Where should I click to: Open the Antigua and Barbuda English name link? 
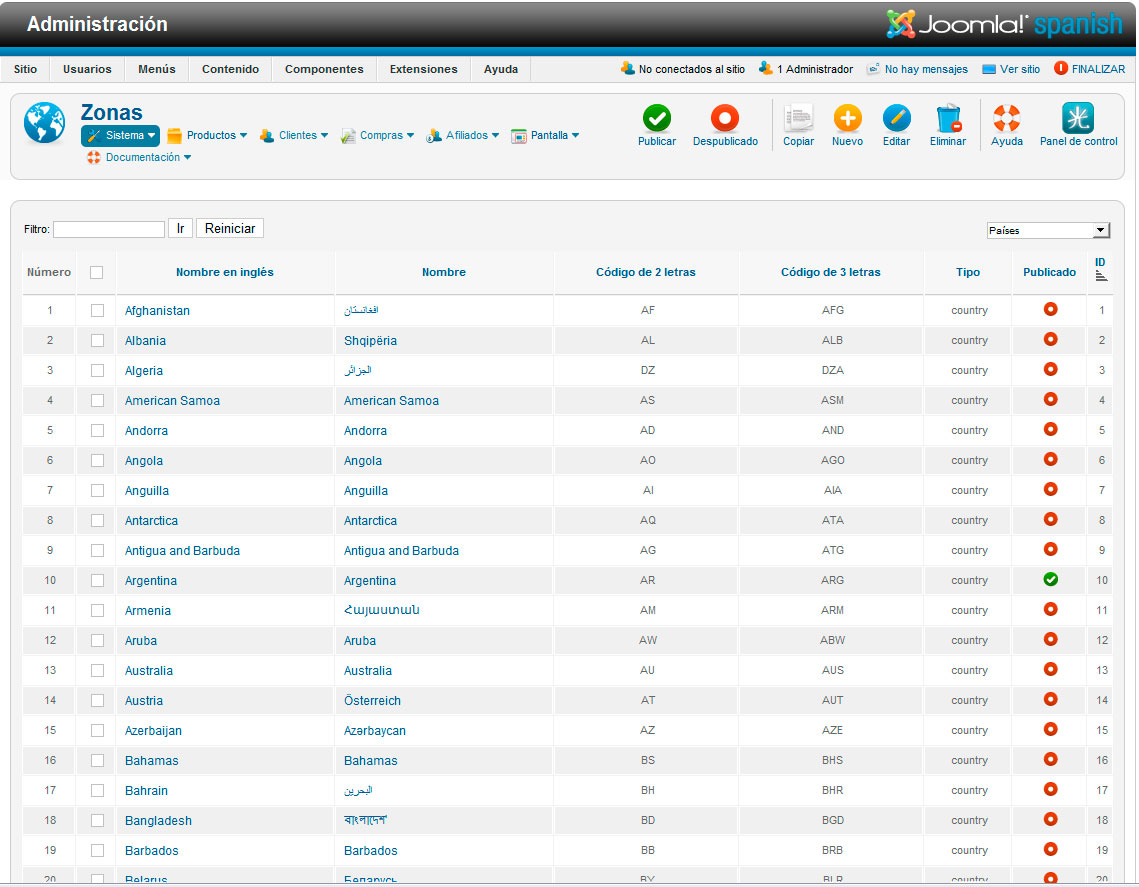pyautogui.click(x=182, y=551)
